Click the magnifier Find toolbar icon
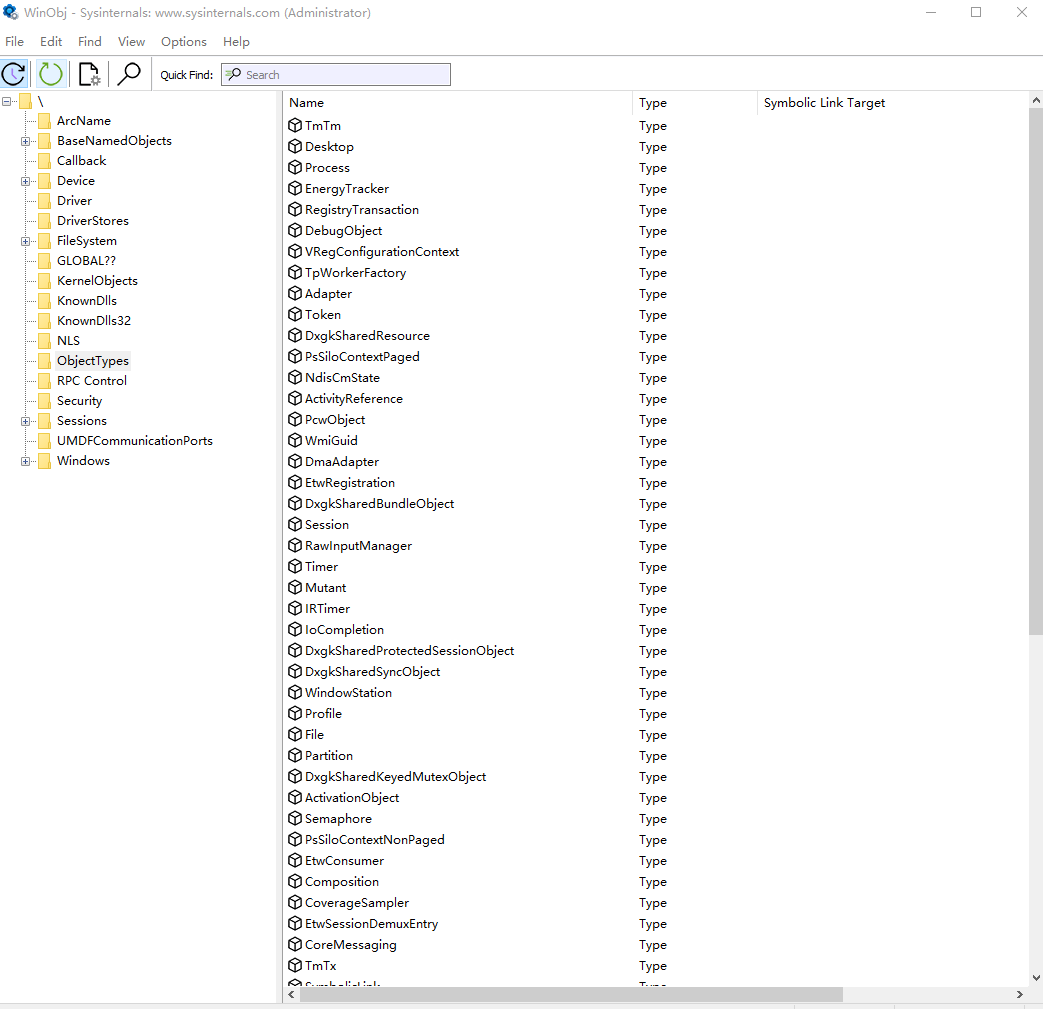 pos(129,74)
